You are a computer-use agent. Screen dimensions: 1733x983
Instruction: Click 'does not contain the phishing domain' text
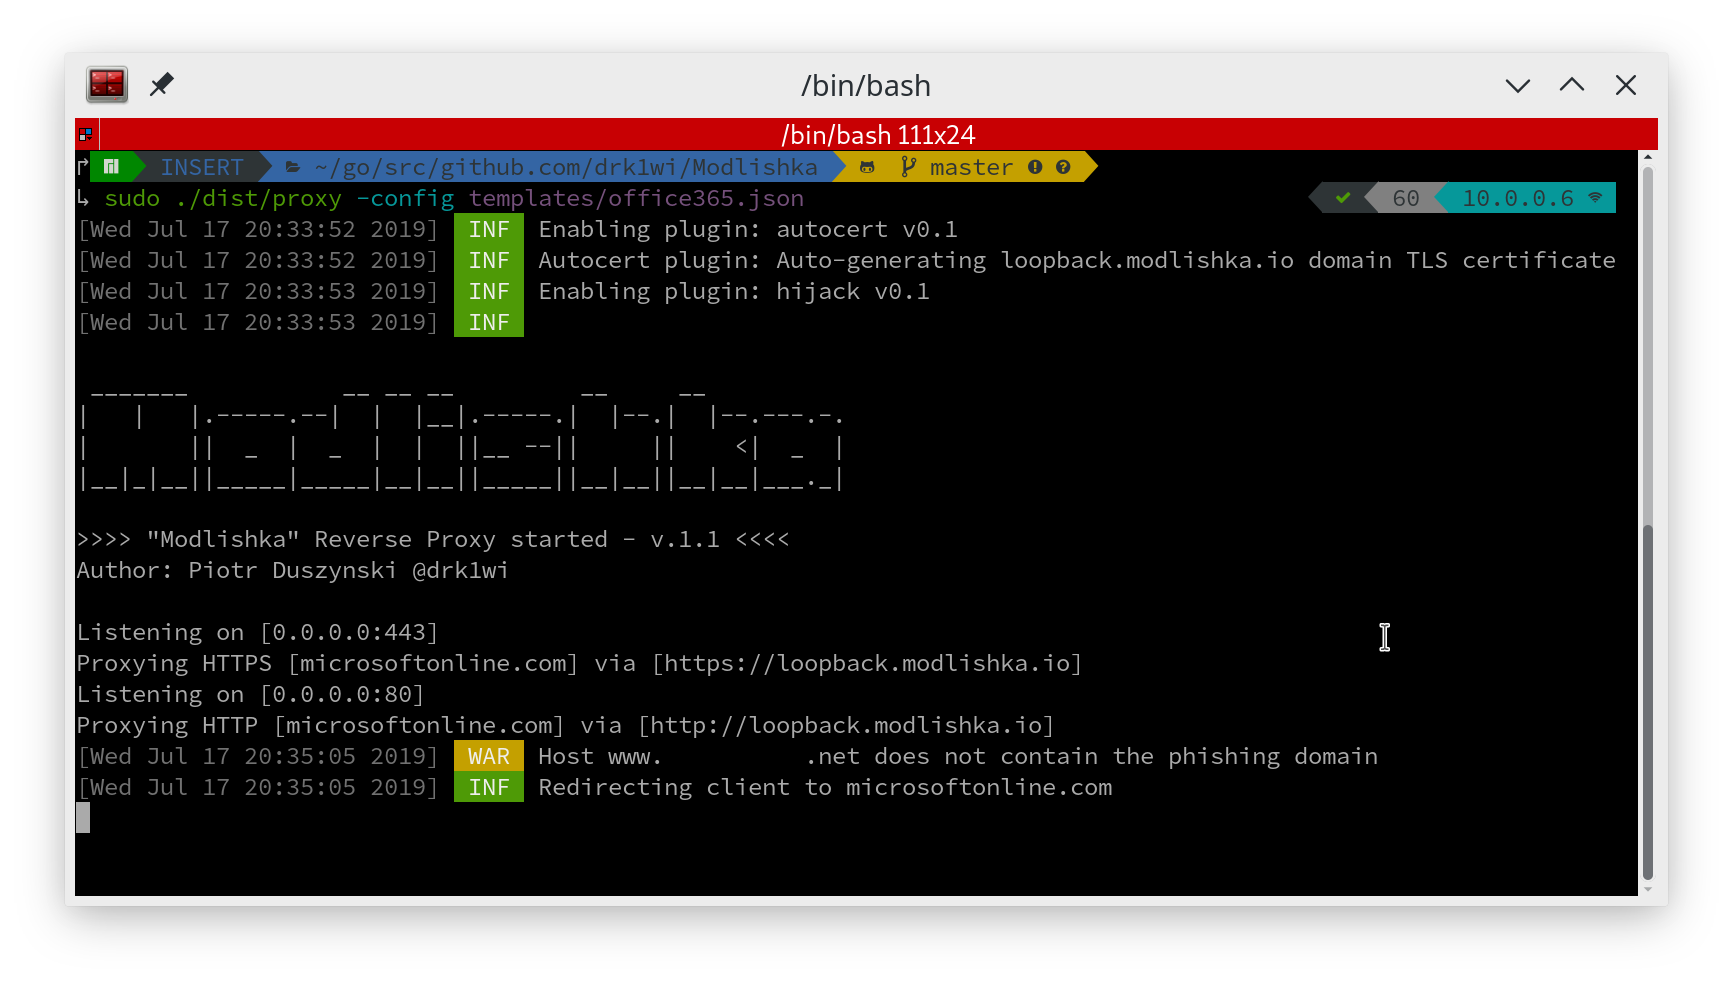pyautogui.click(x=1126, y=756)
